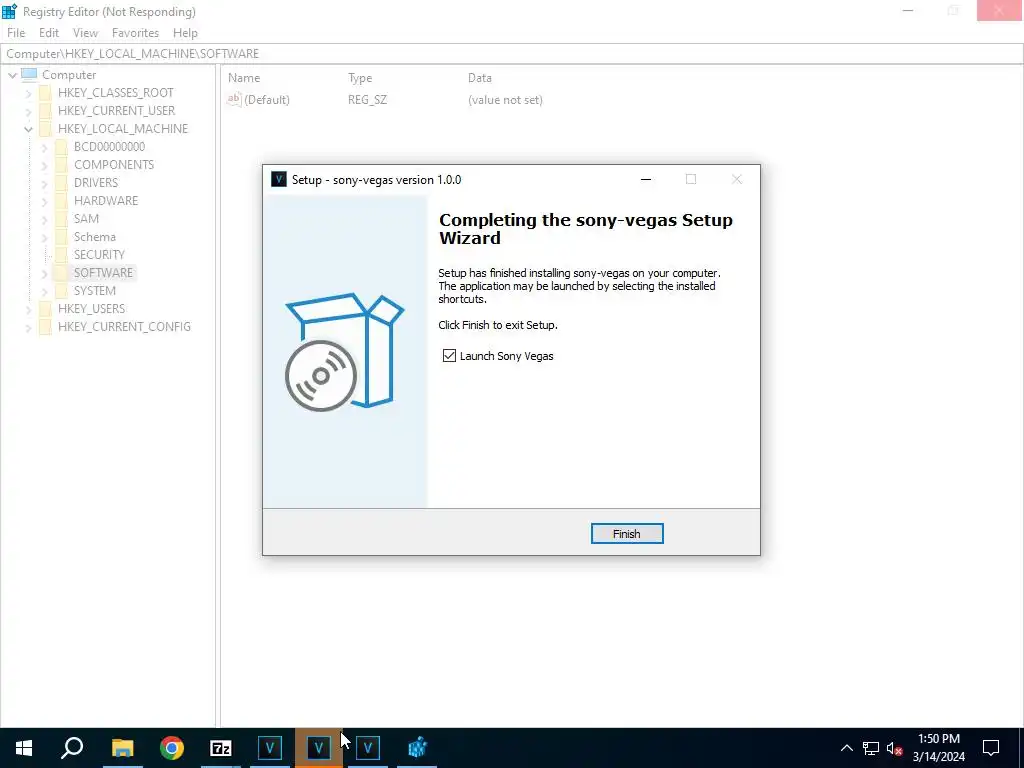Collapse the Computer tree node
1024x768 pixels.
(12, 75)
